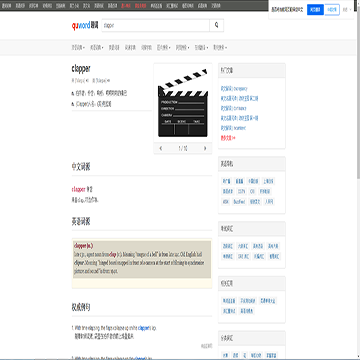The image size is (360, 360).
Task: Click the magnifier search button
Action: [217, 25]
